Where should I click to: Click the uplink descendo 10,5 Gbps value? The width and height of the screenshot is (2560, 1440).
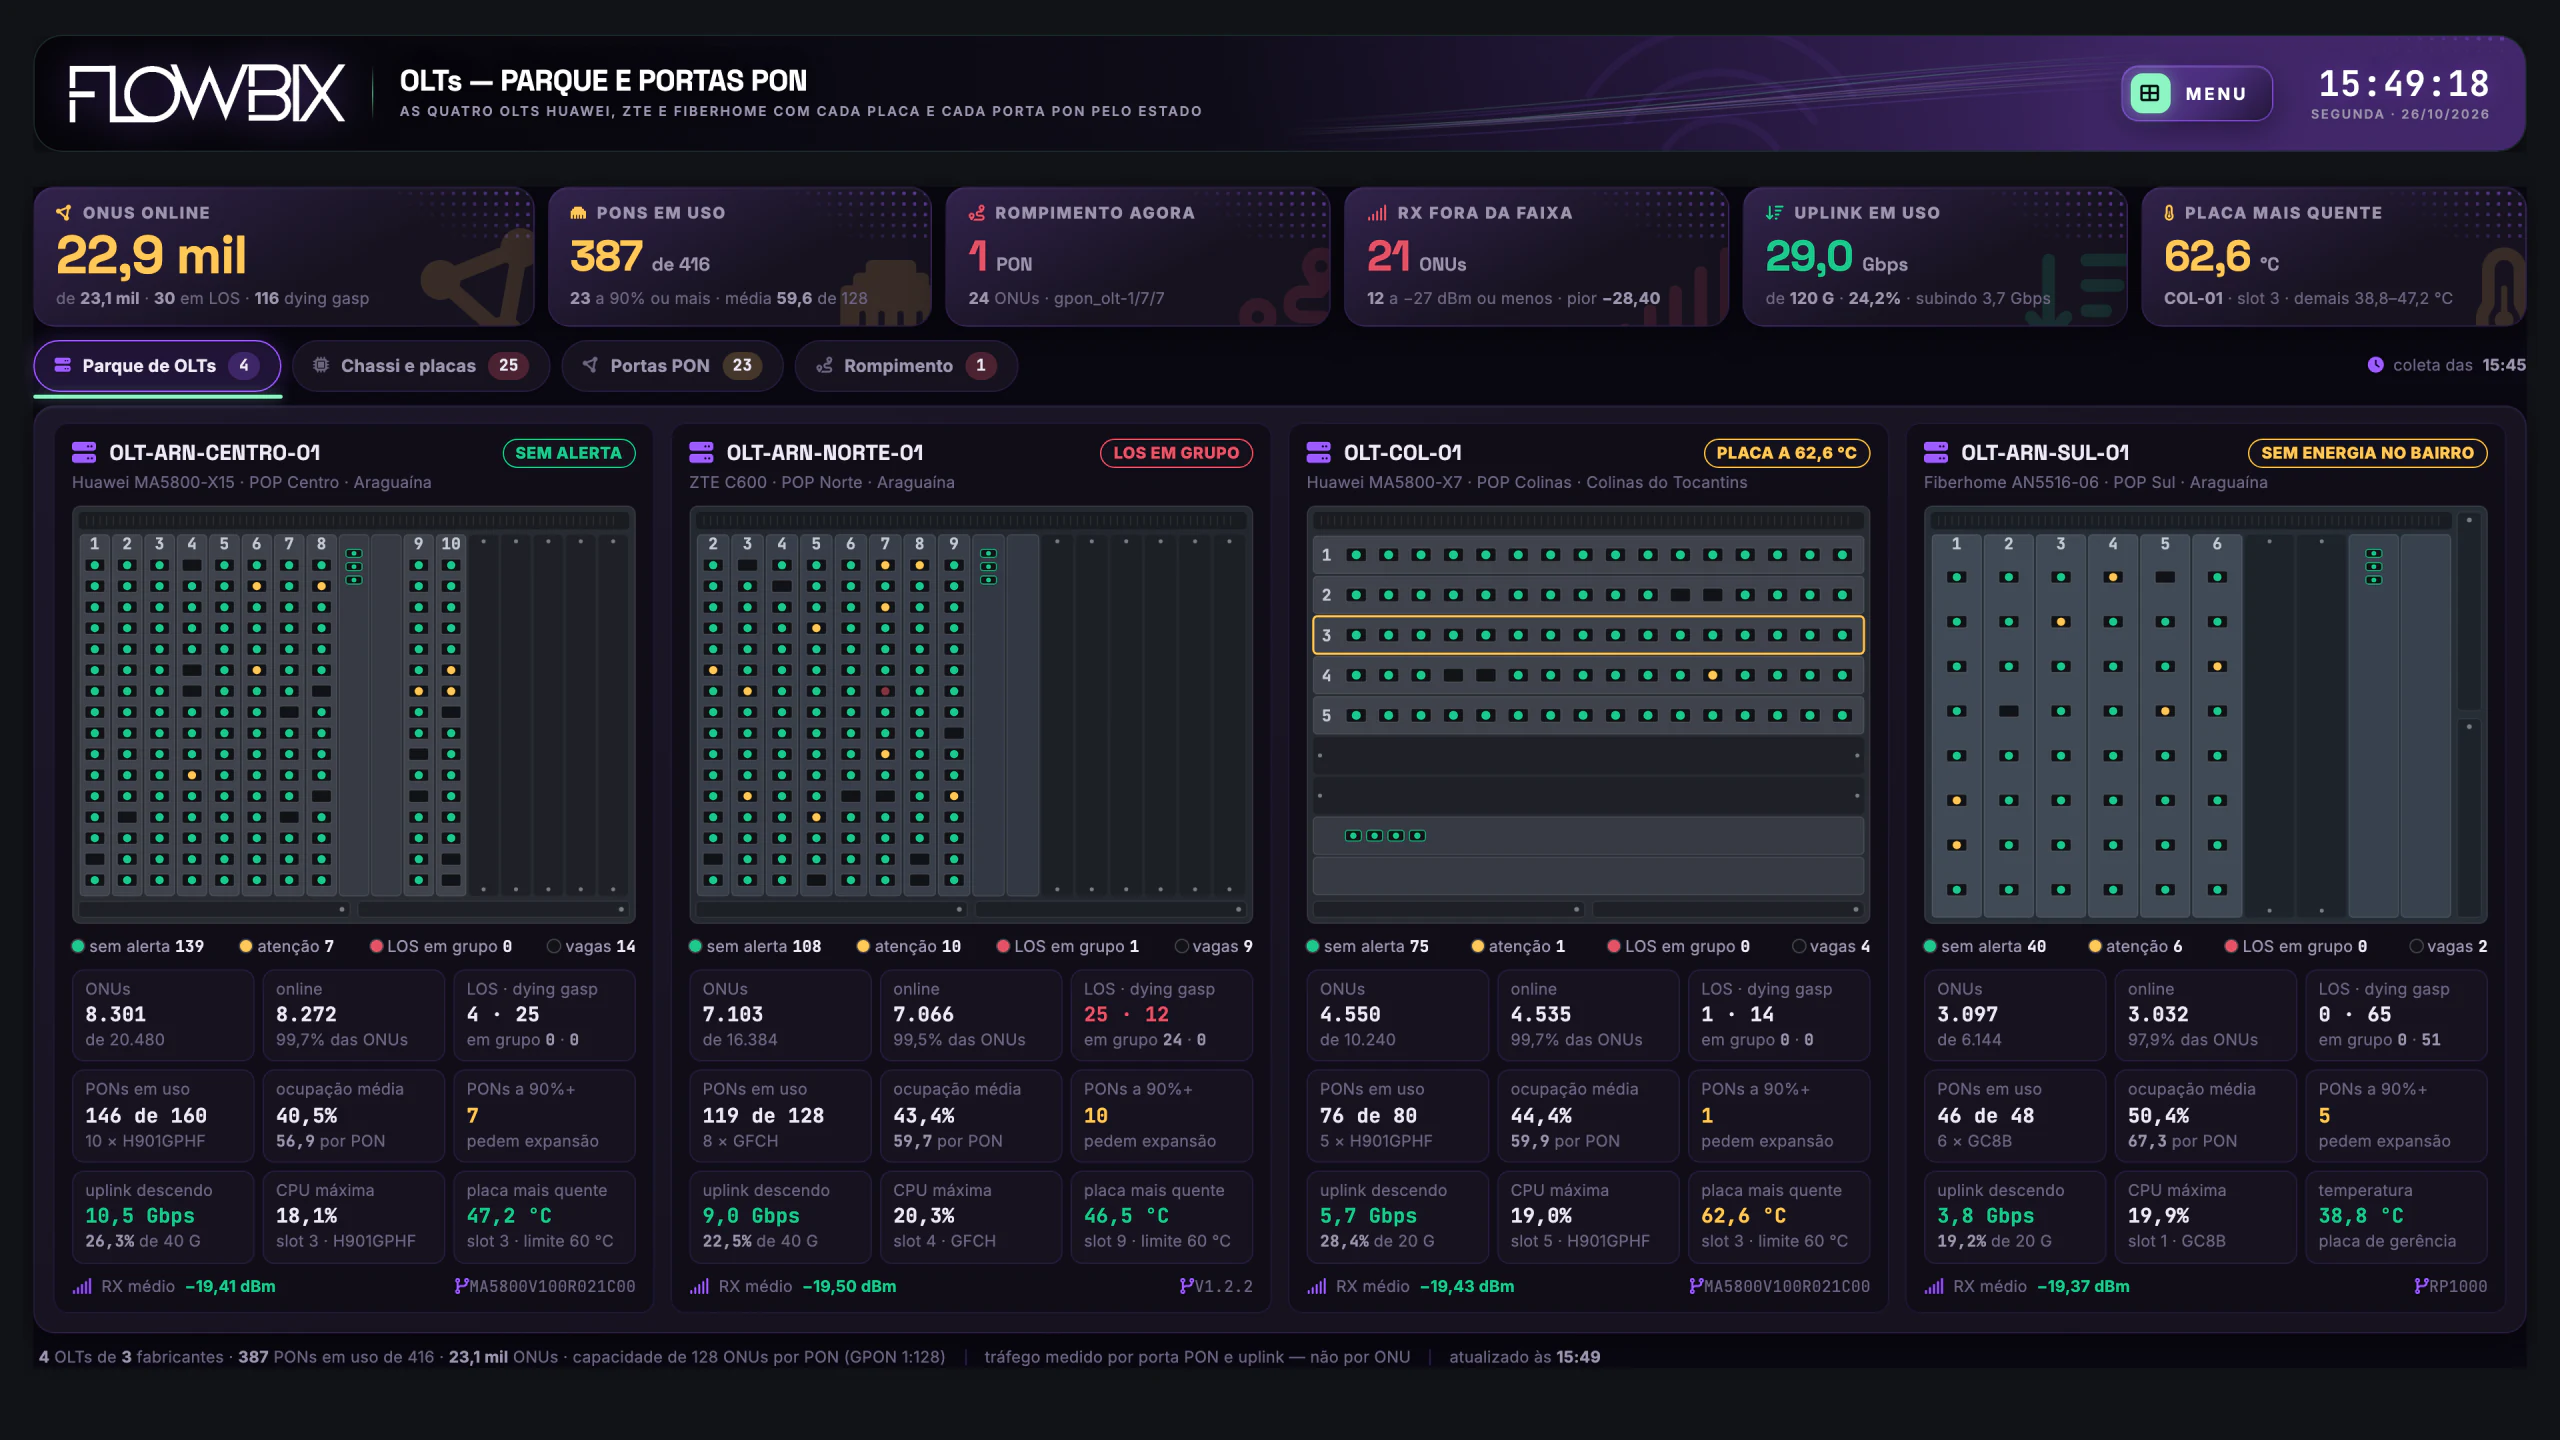(x=140, y=1216)
